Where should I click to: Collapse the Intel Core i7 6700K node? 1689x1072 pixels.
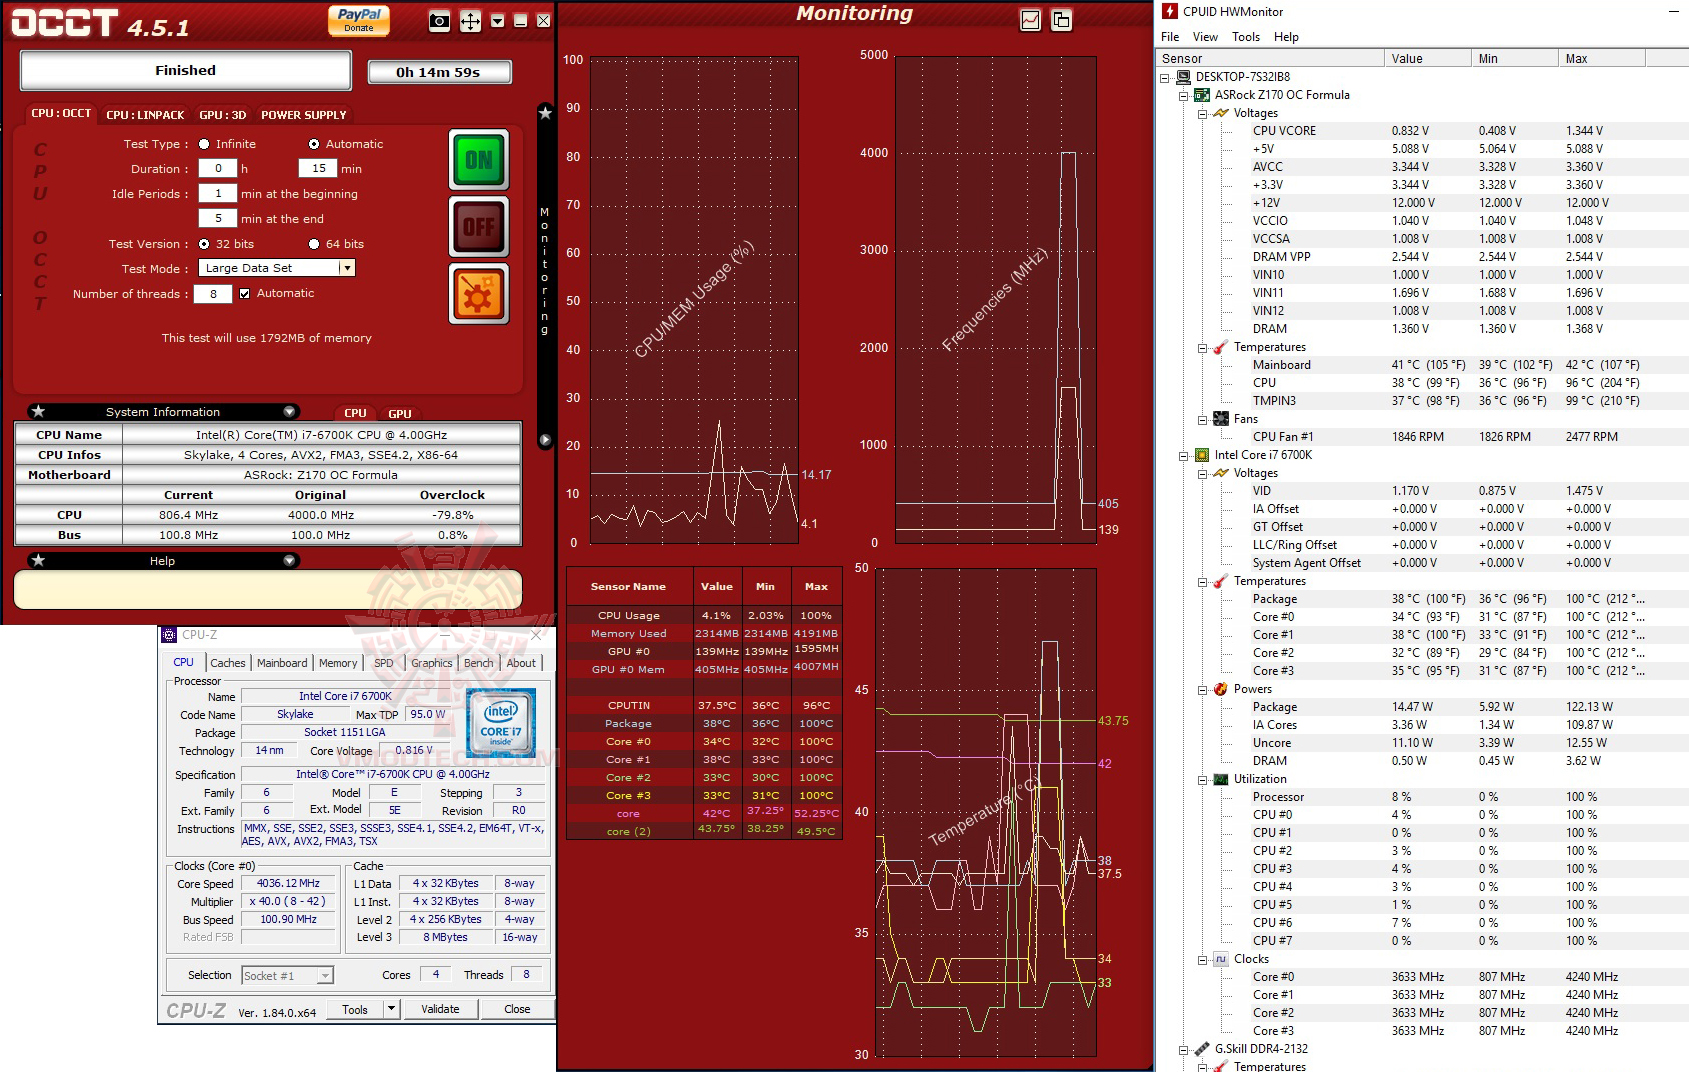[x=1184, y=455]
